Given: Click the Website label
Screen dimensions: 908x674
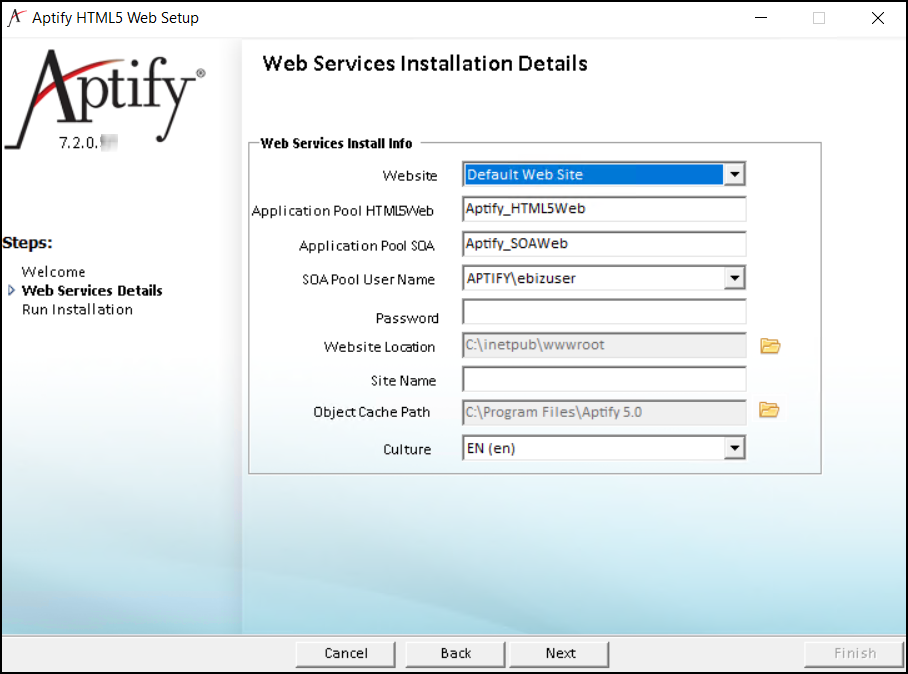Looking at the screenshot, I should coord(409,175).
